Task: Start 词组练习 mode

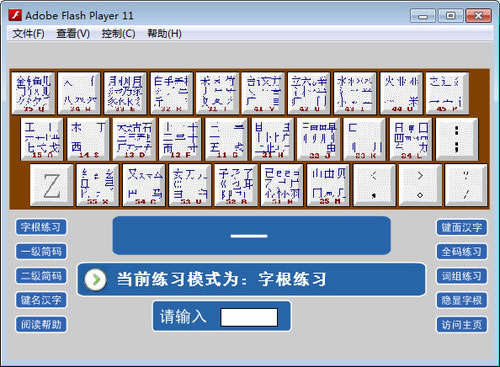Action: [462, 276]
